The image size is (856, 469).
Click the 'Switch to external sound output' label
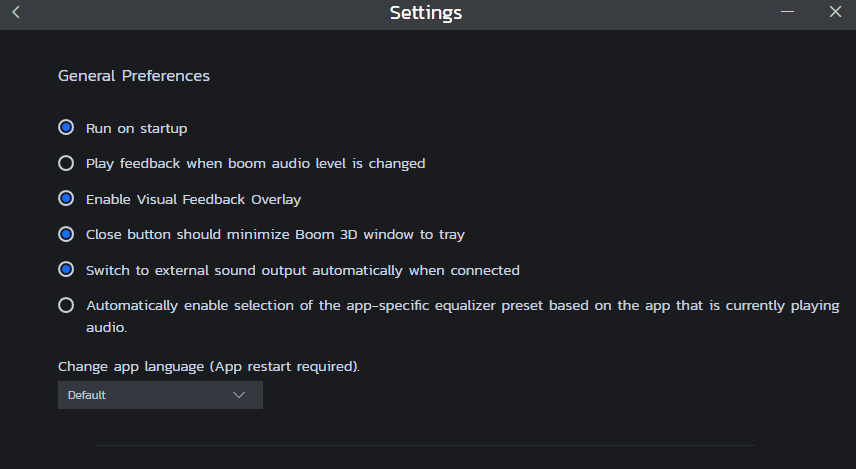tap(302, 270)
